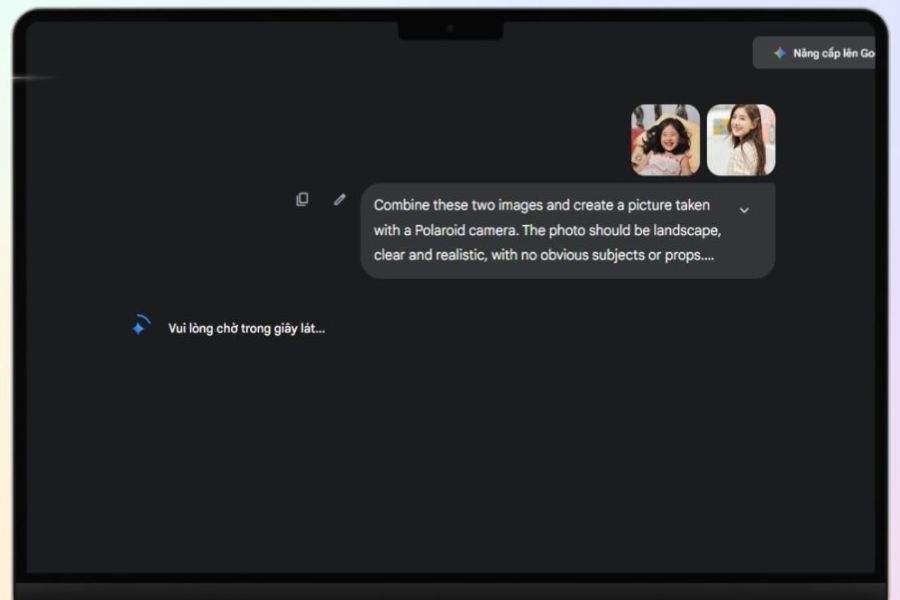Click the laptop webcam notch
The width and height of the screenshot is (900, 600).
450,29
